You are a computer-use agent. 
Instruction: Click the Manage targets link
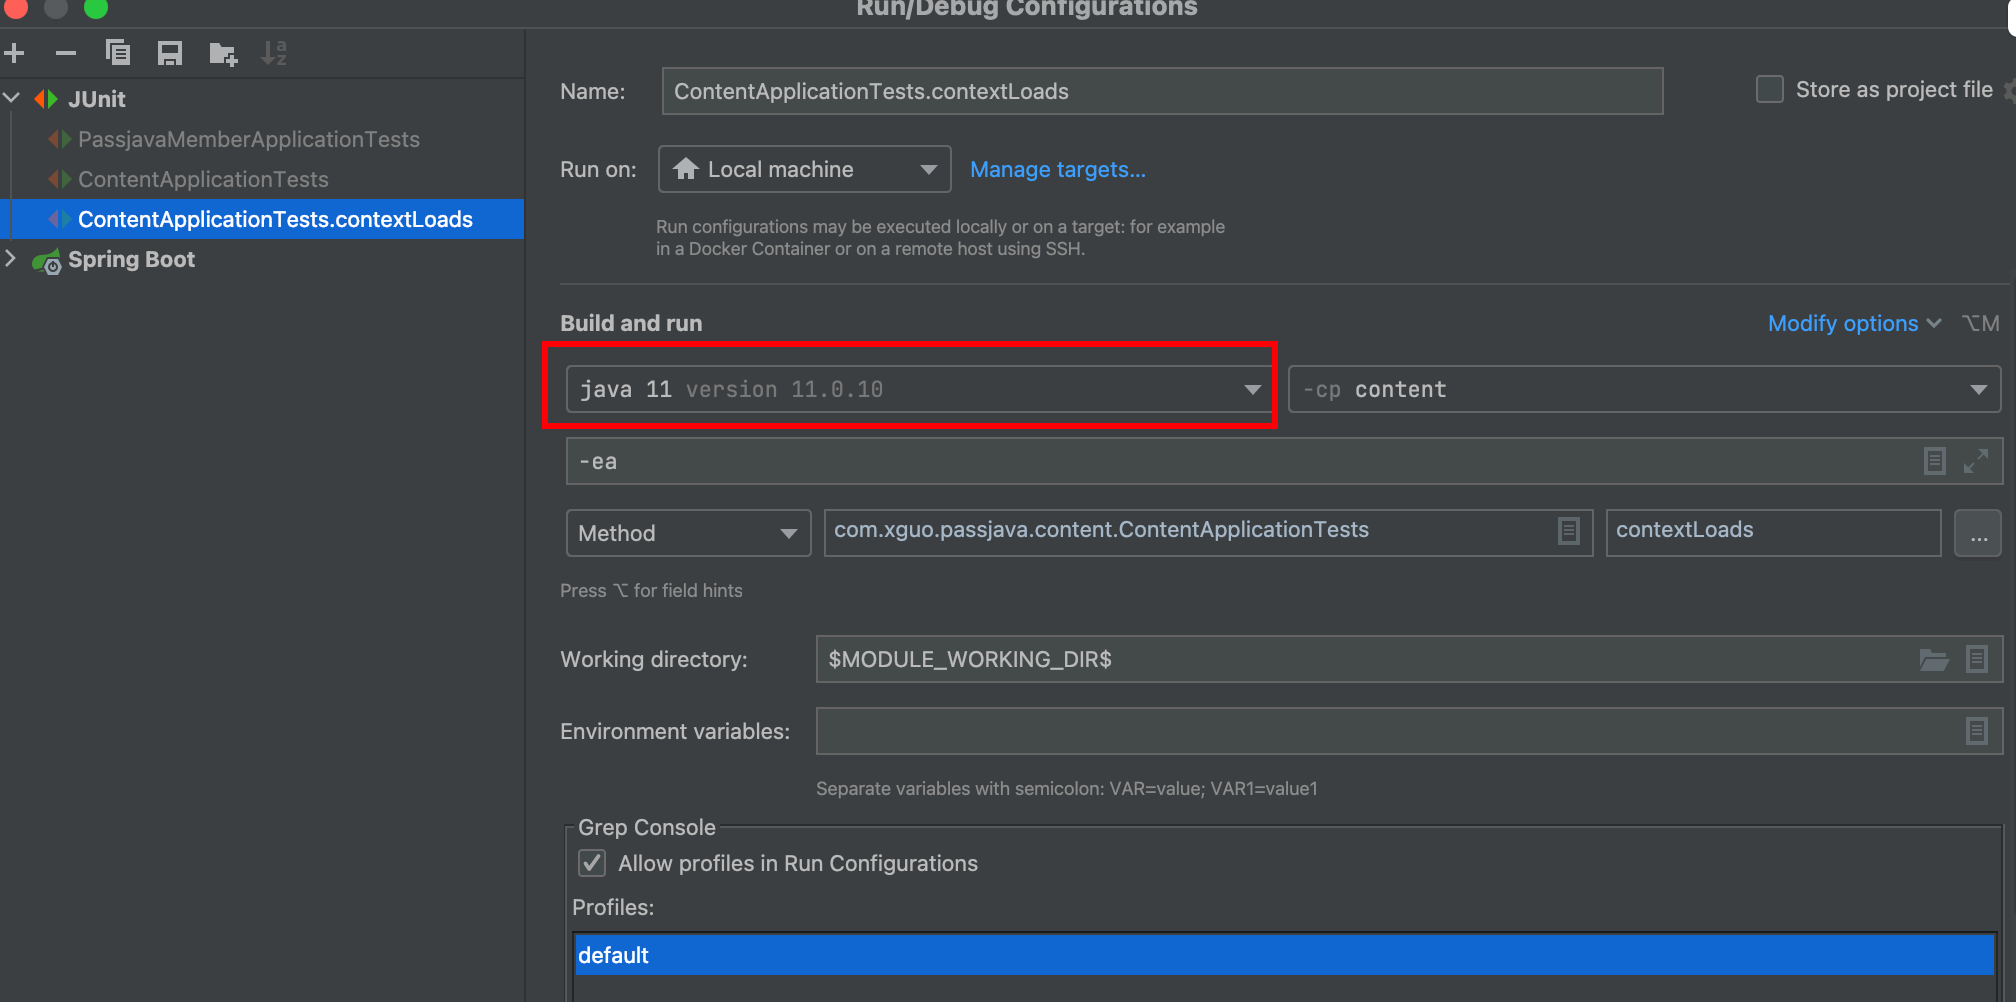click(1057, 170)
